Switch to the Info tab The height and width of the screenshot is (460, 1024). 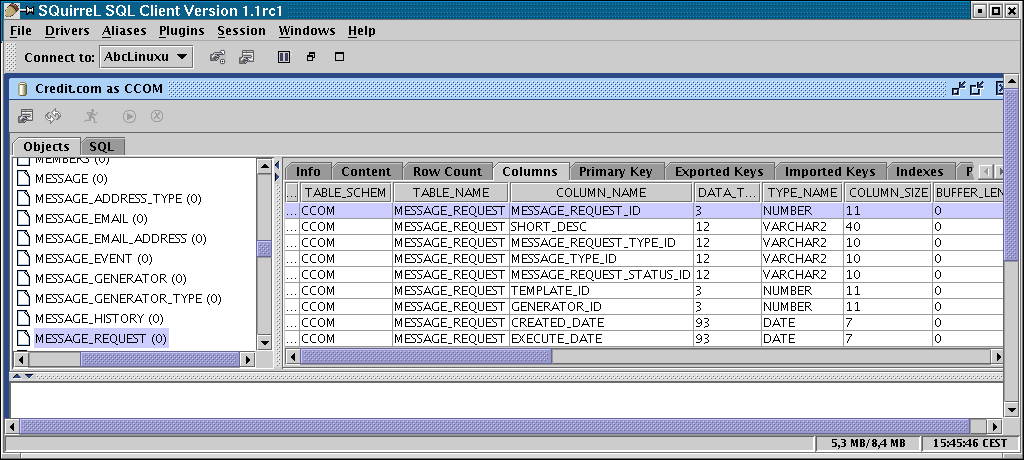(x=308, y=172)
